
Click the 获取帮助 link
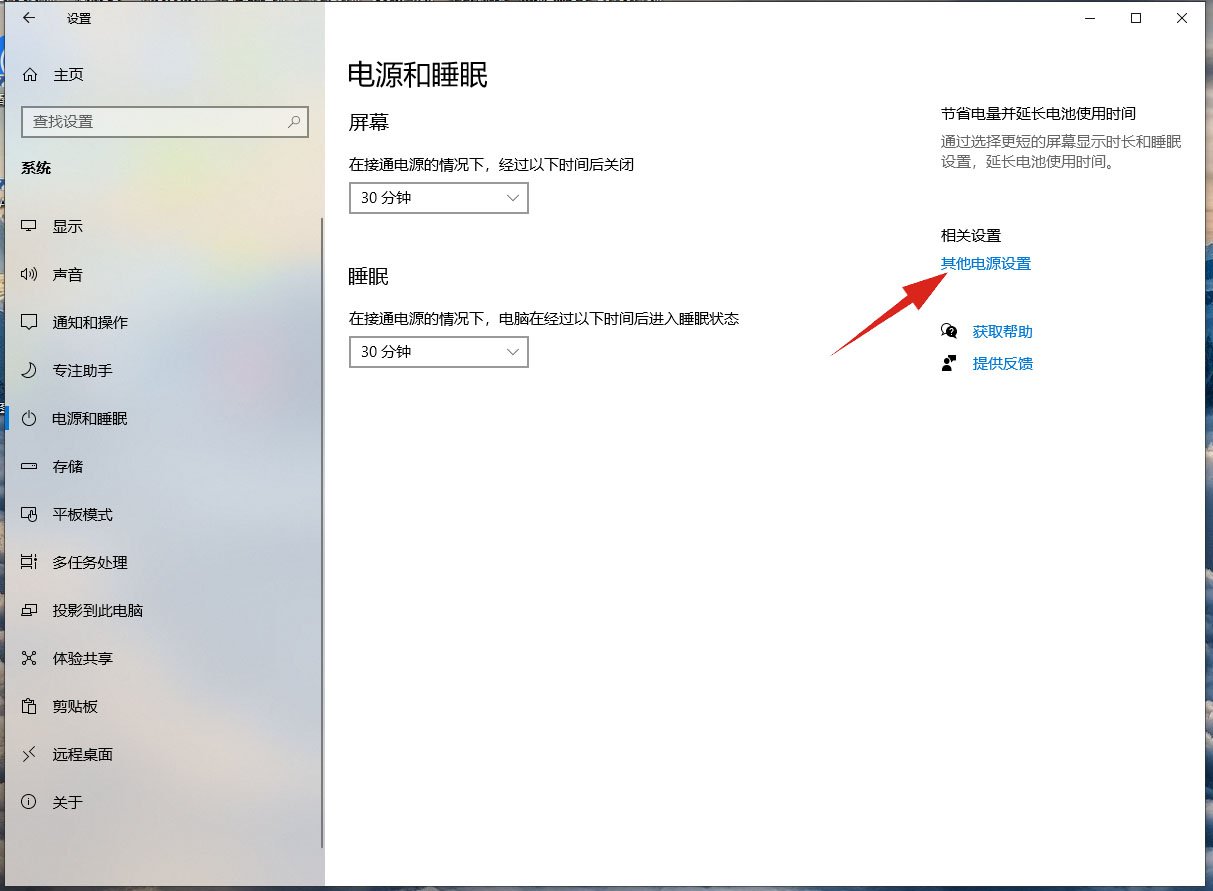[1003, 330]
